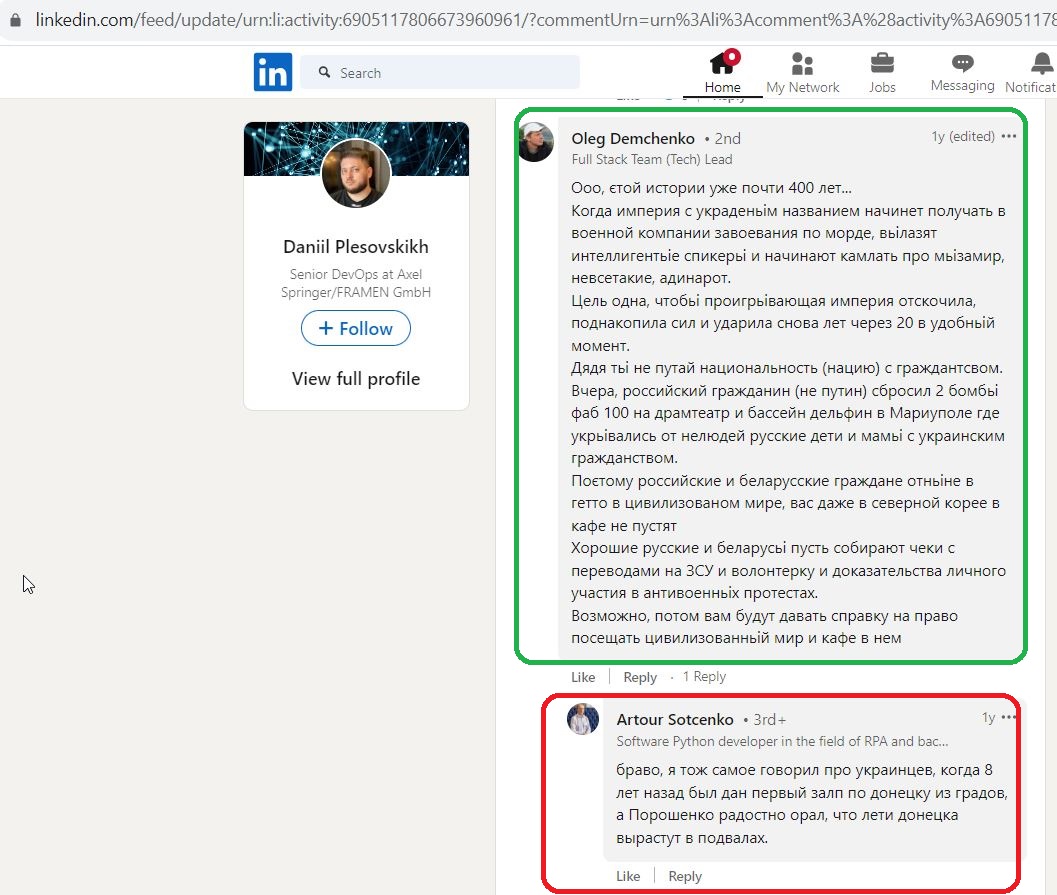The height and width of the screenshot is (895, 1057).
Task: Click View full profile
Action: click(356, 379)
